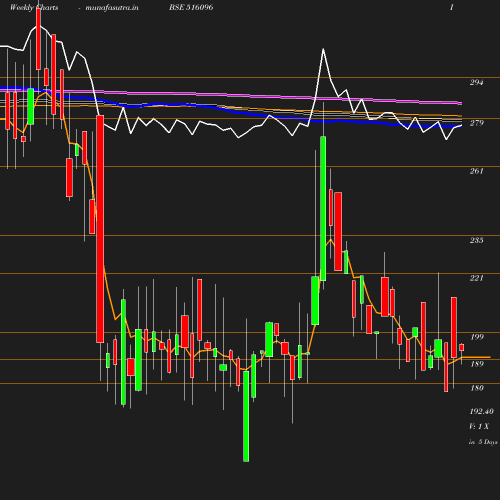500x500 pixels.
Task: Click the 221 price level label
Action: click(x=476, y=278)
